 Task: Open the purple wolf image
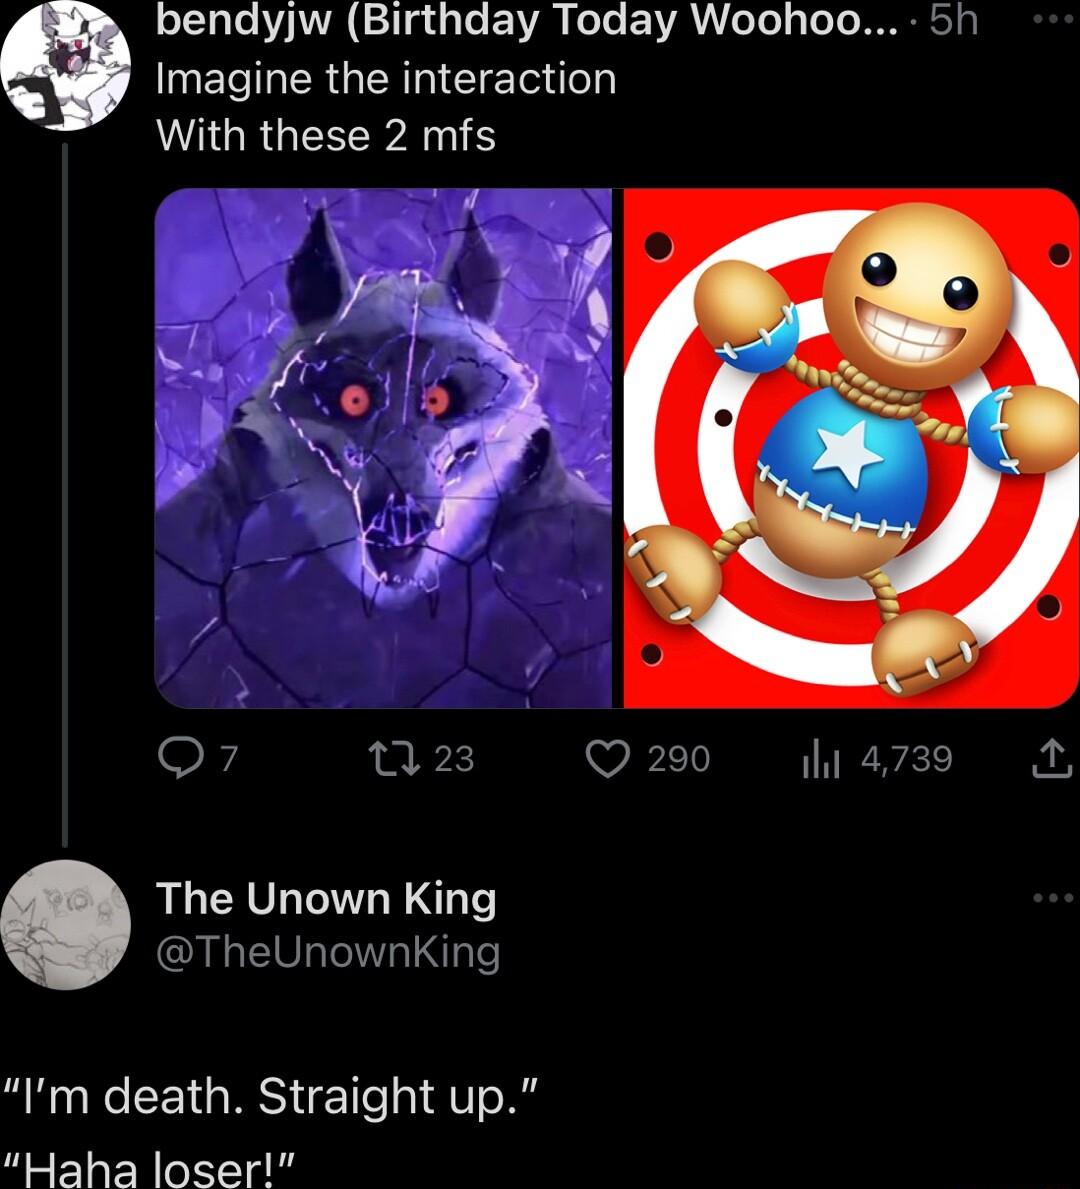(384, 448)
